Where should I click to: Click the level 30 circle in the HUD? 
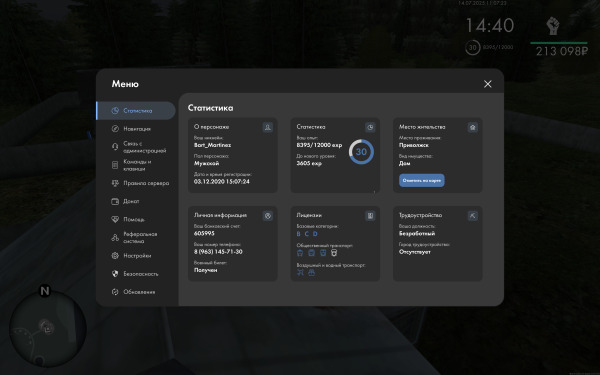[x=473, y=47]
